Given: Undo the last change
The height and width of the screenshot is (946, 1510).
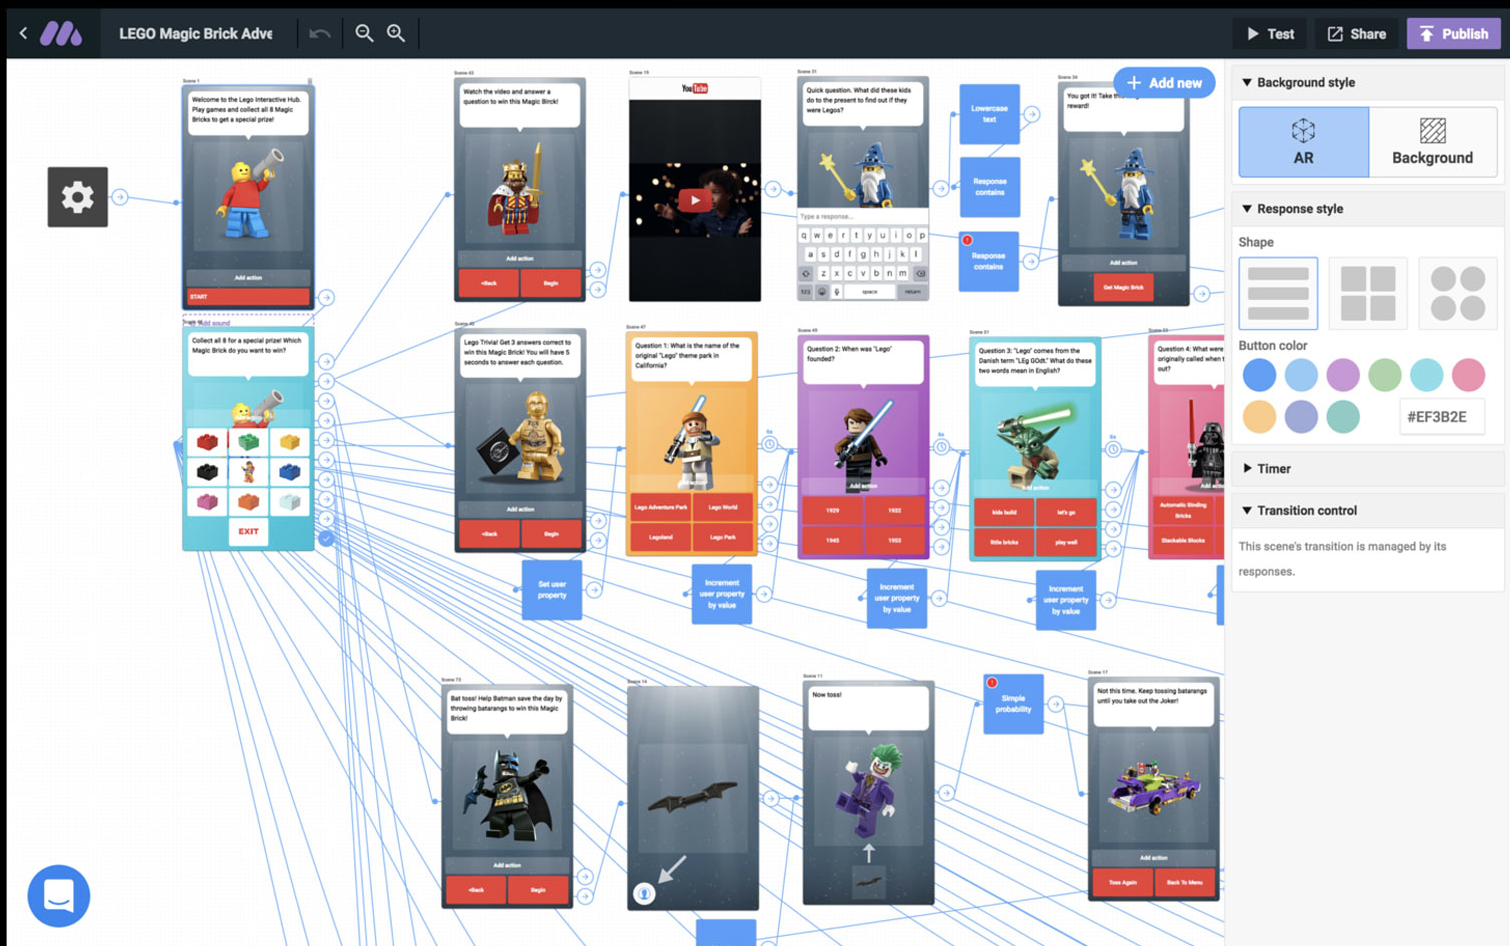Looking at the screenshot, I should click(x=320, y=34).
